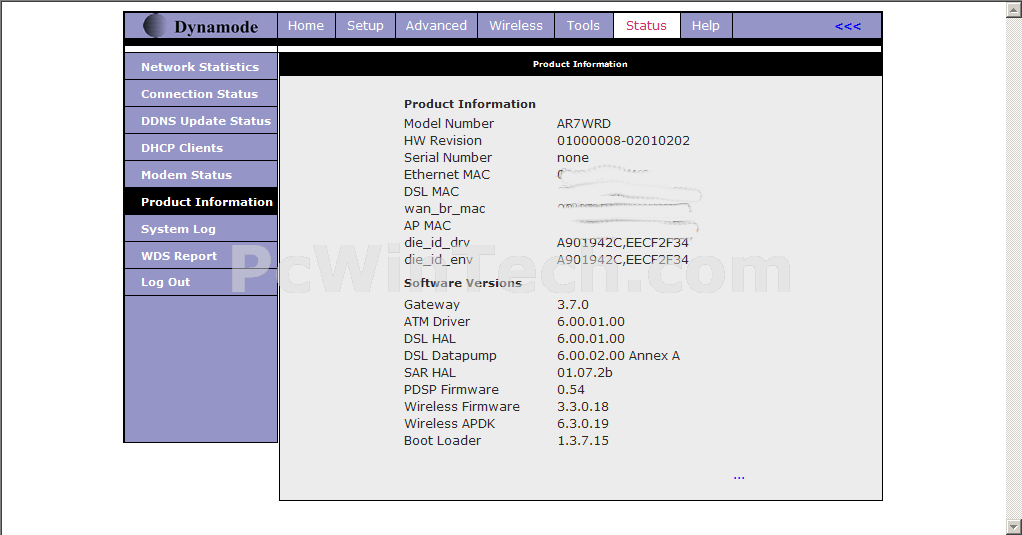This screenshot has height=535, width=1022.
Task: Click Wireless APDK value 6.3.0.19
Action: click(583, 423)
